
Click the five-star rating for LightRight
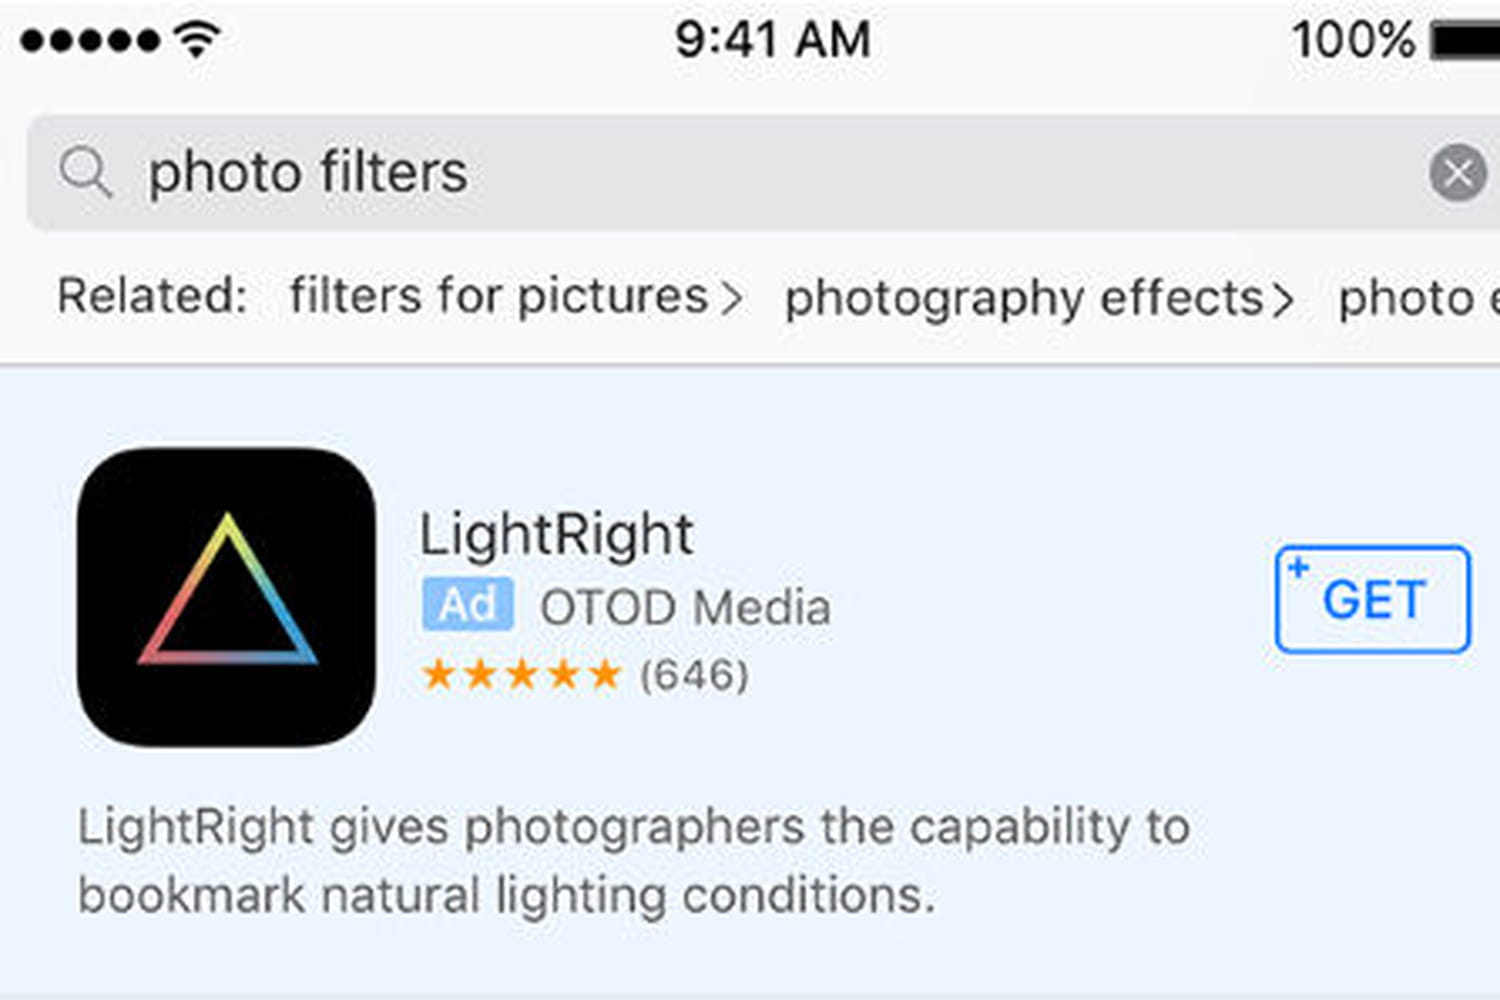tap(521, 675)
